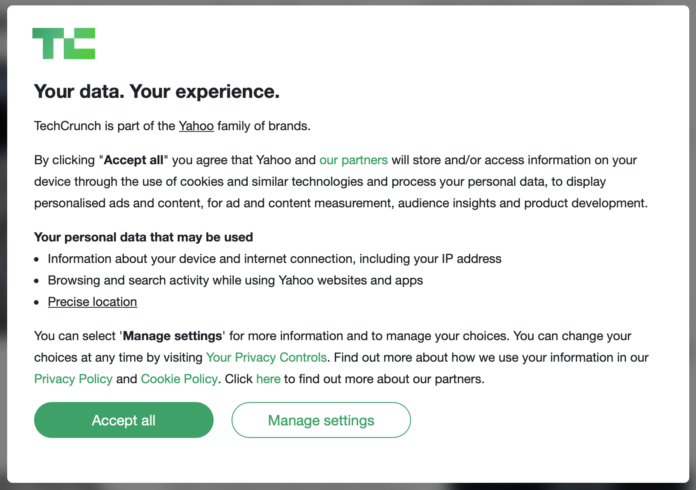696x490 pixels.
Task: Visit the Your Privacy Controls link
Action: pos(266,357)
